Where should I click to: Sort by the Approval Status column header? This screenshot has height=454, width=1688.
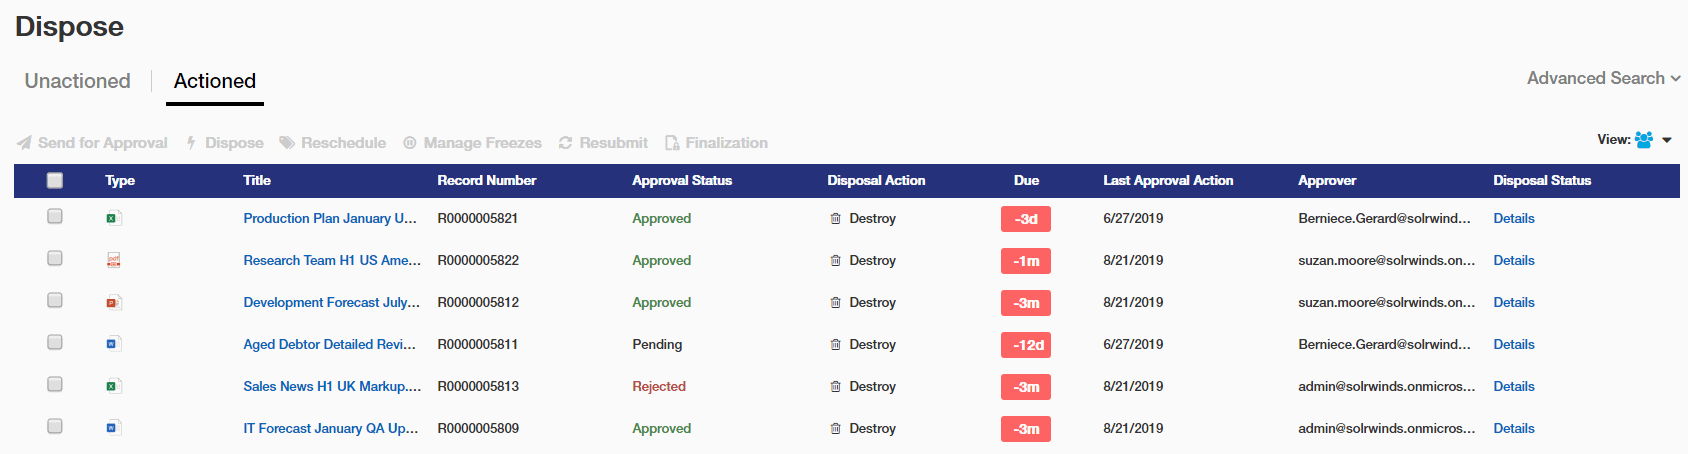(x=682, y=180)
